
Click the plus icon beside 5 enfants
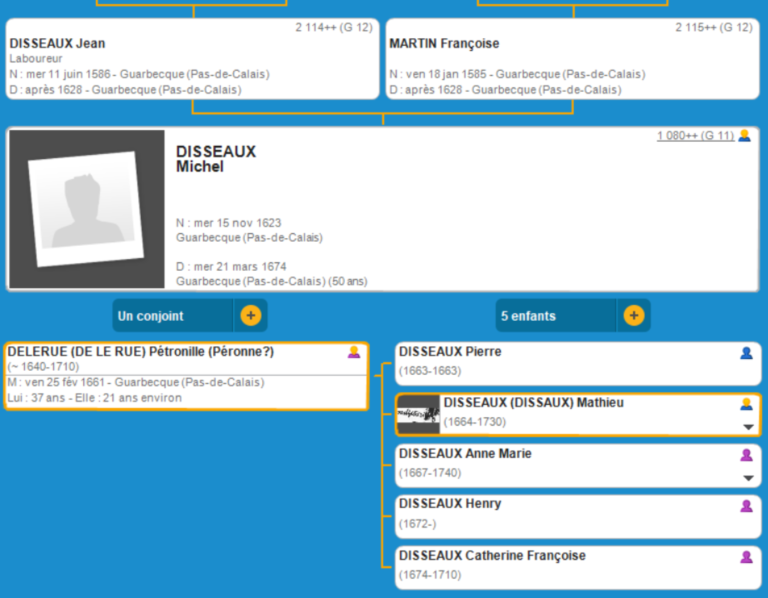coord(633,315)
